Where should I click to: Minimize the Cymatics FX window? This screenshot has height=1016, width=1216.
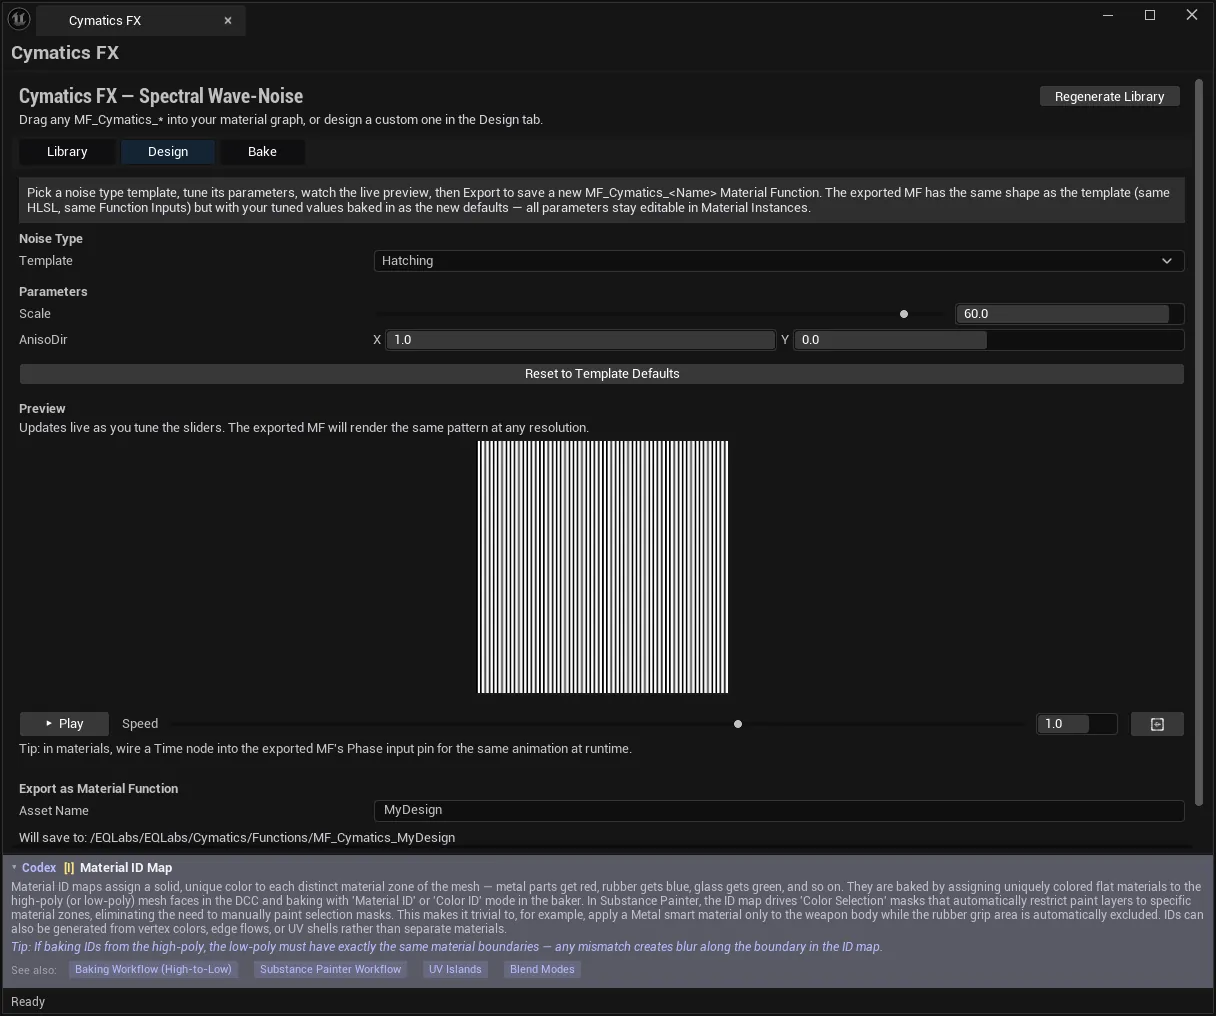(x=1108, y=15)
